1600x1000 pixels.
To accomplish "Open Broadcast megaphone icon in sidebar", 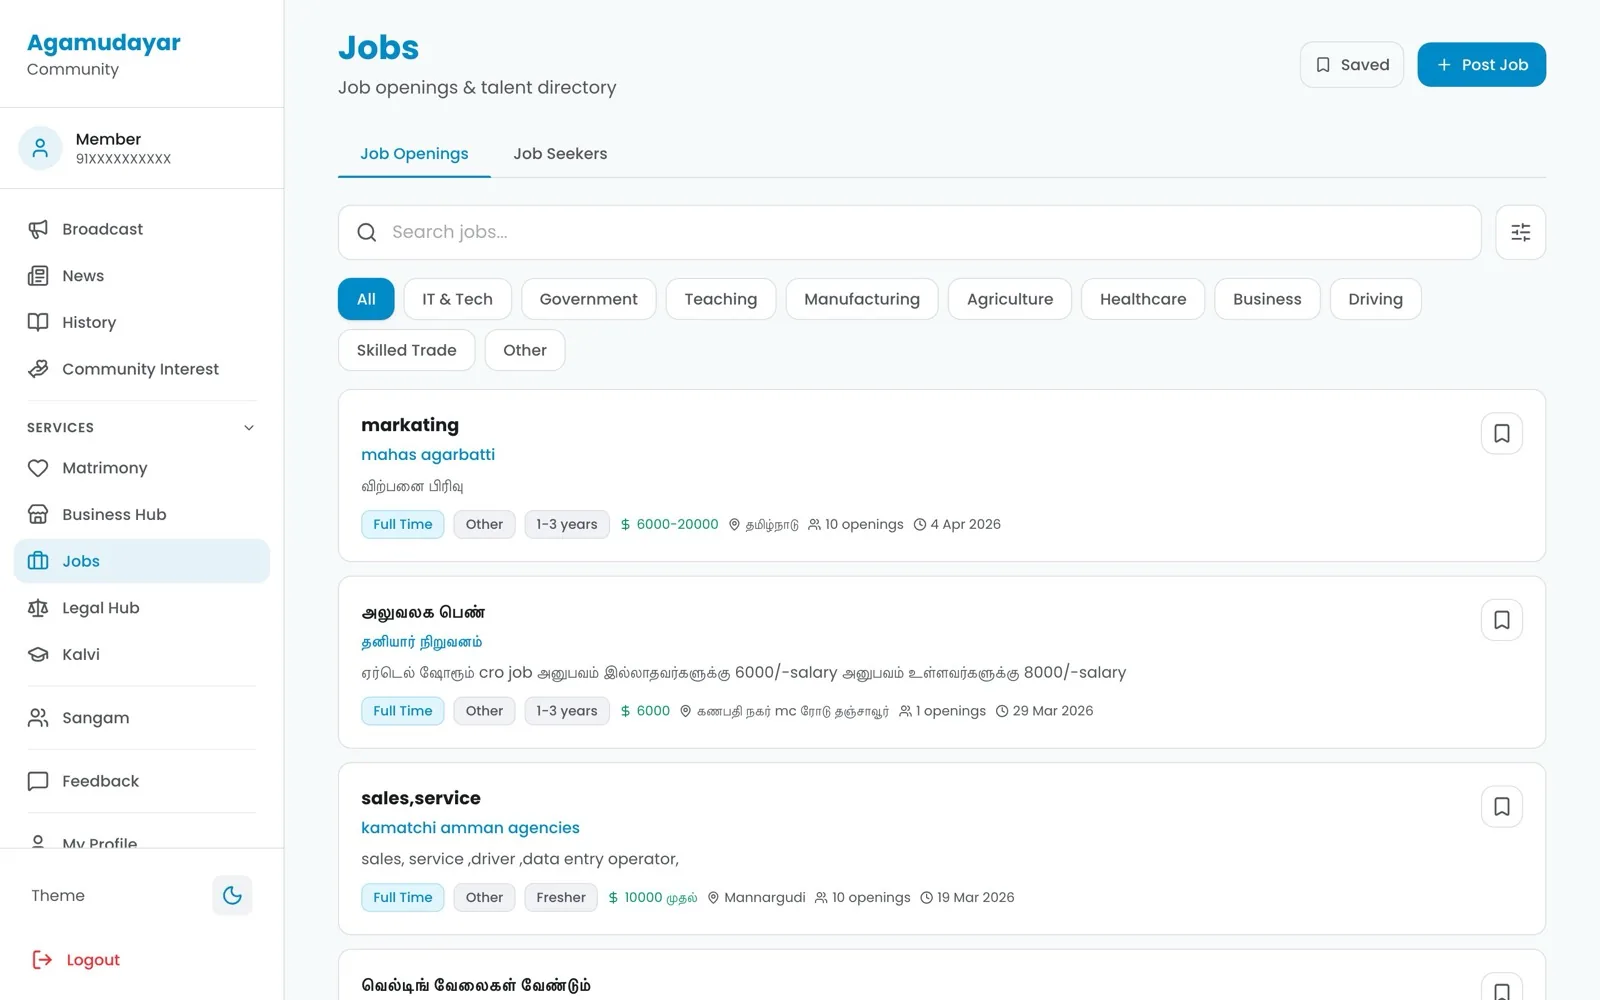I will tap(38, 229).
